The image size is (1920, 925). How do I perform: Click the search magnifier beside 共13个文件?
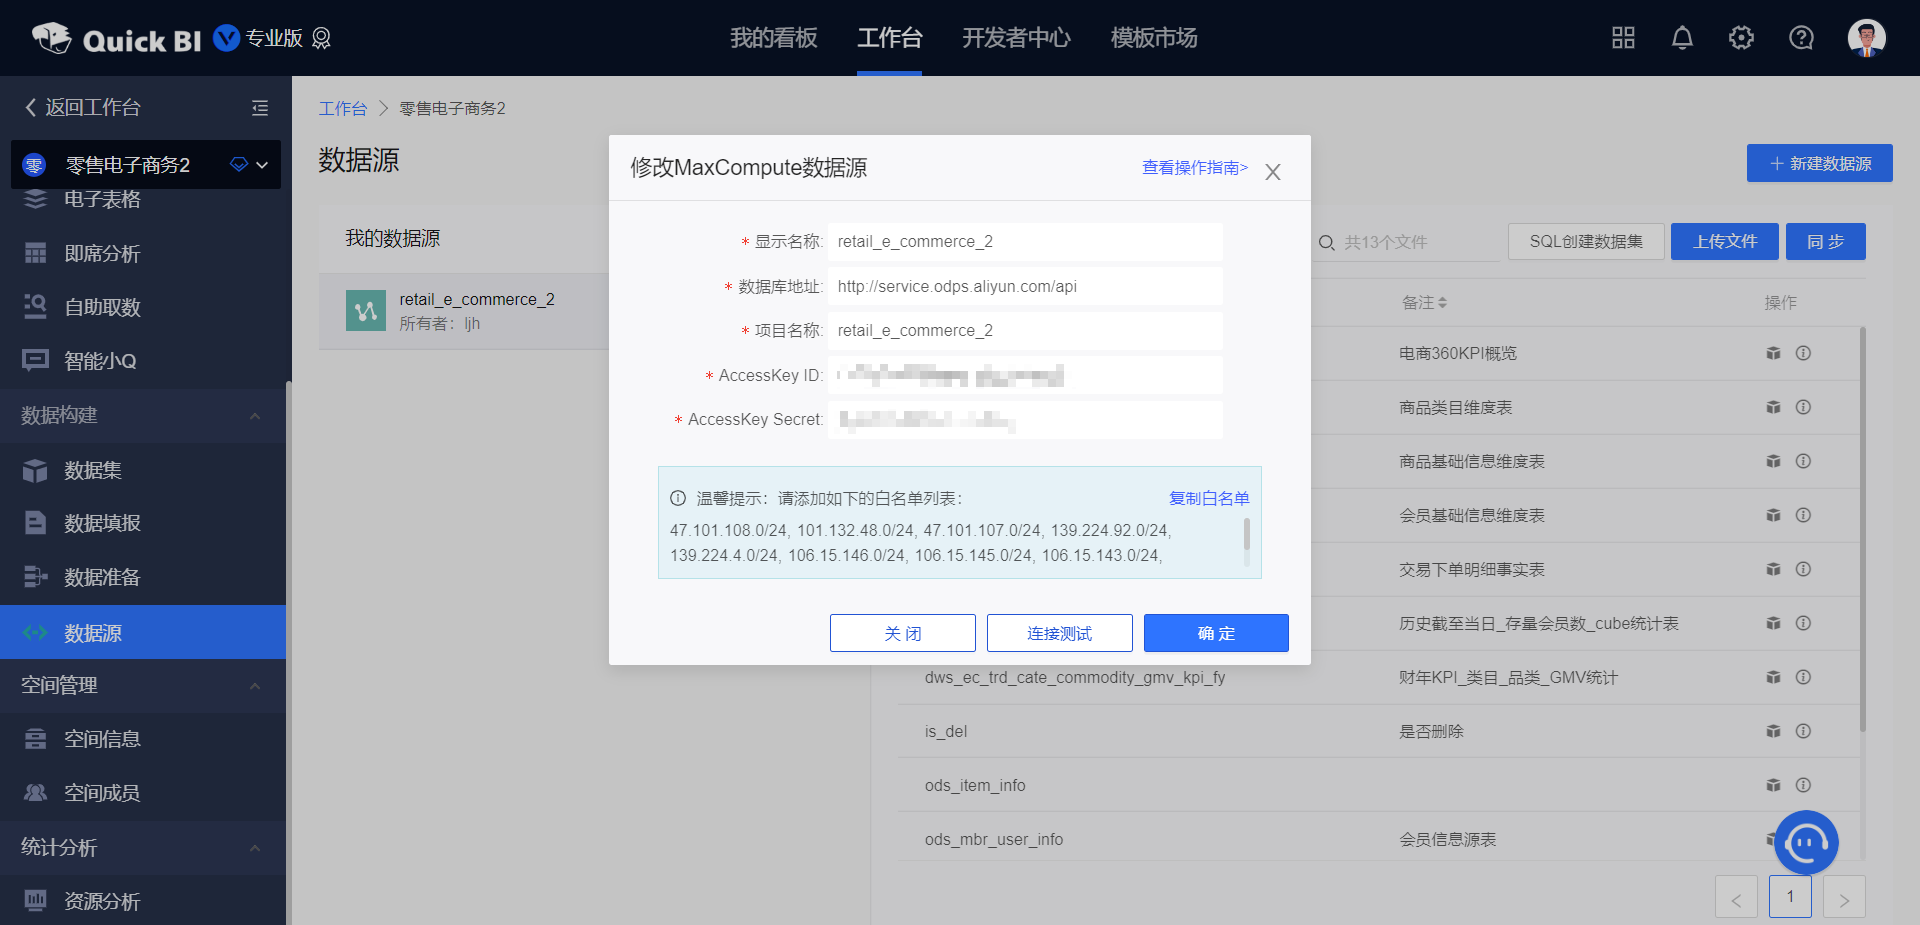pyautogui.click(x=1326, y=242)
